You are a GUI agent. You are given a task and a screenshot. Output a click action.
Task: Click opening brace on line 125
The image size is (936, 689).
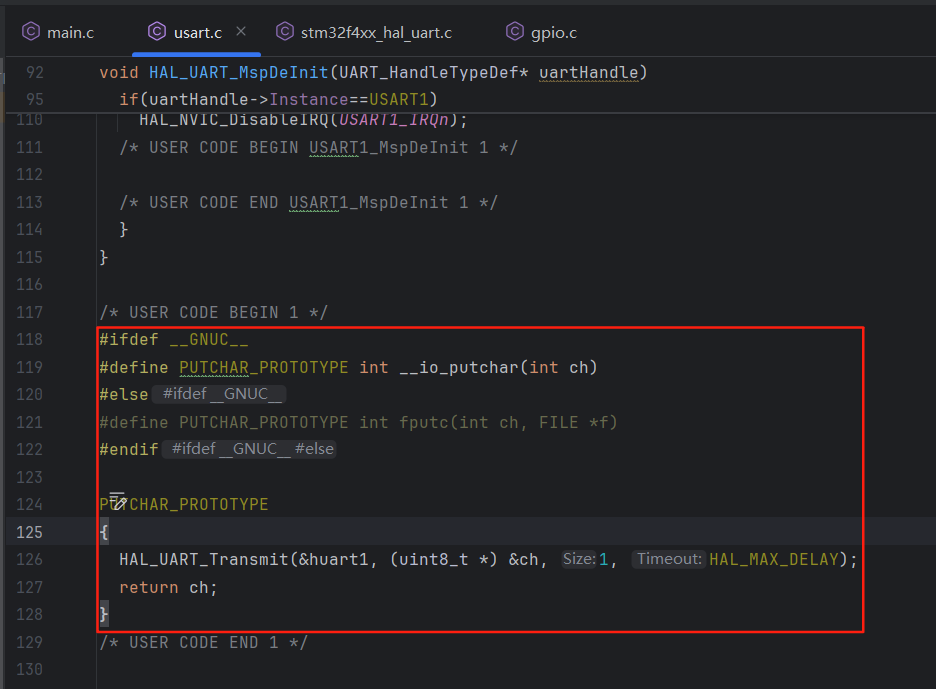[x=104, y=531]
